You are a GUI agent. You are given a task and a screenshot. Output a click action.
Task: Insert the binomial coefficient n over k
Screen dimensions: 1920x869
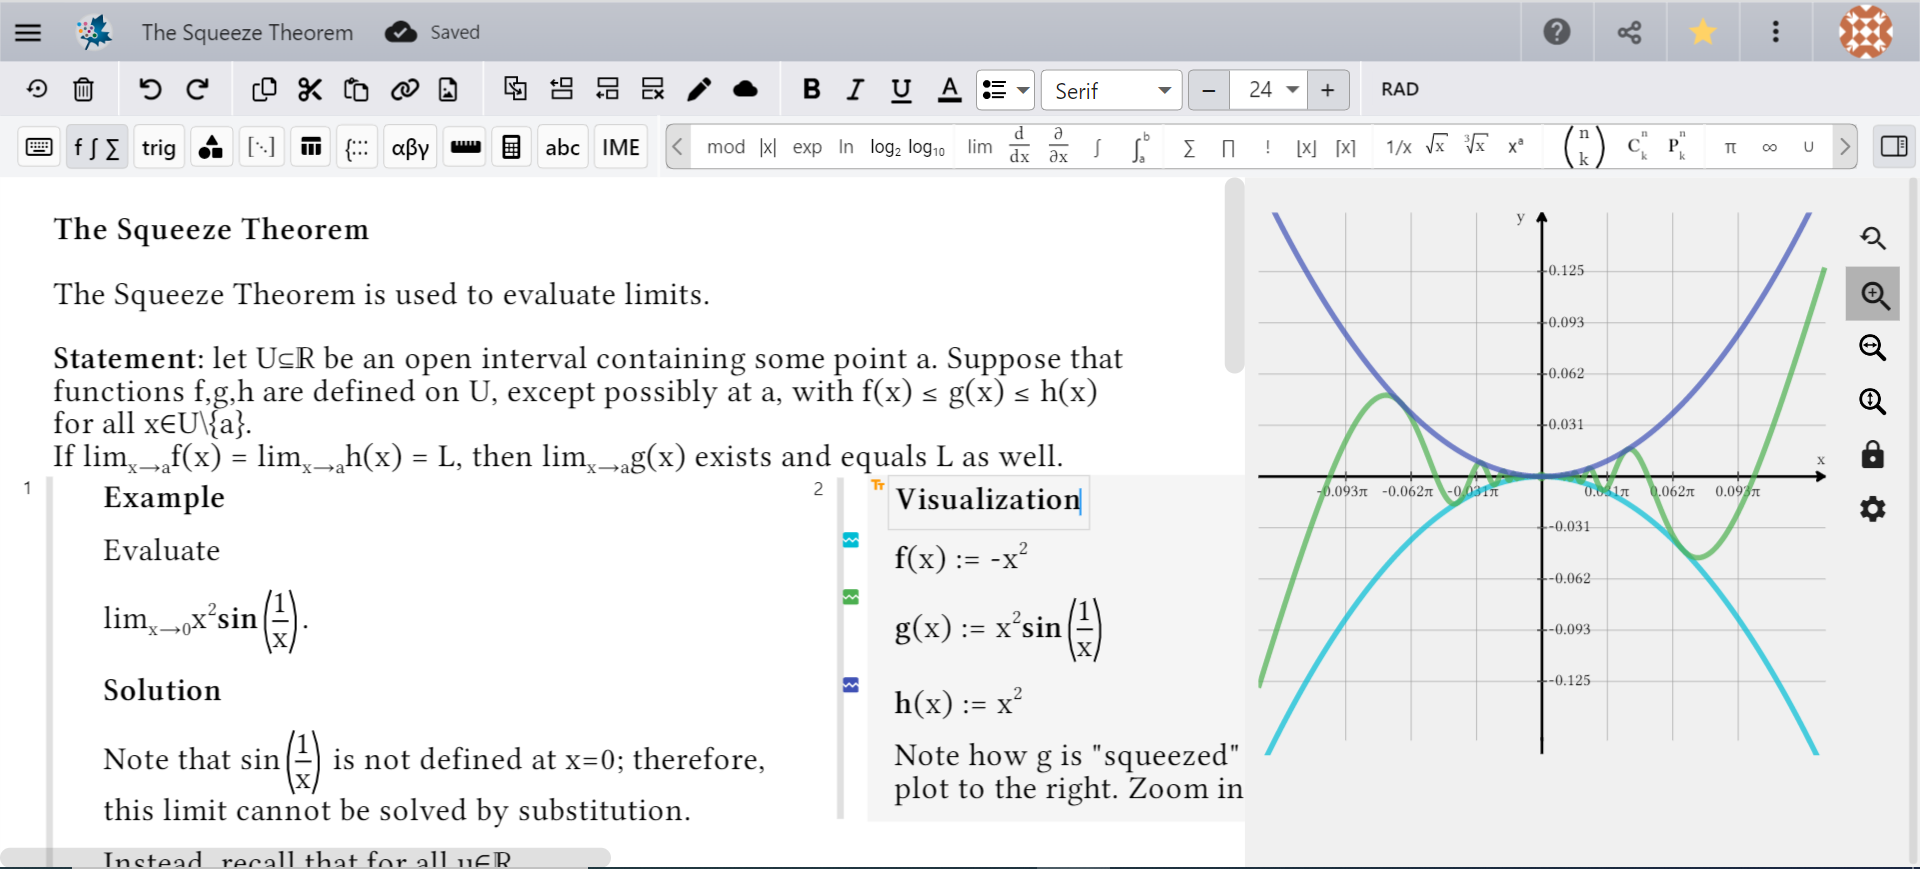pyautogui.click(x=1584, y=146)
